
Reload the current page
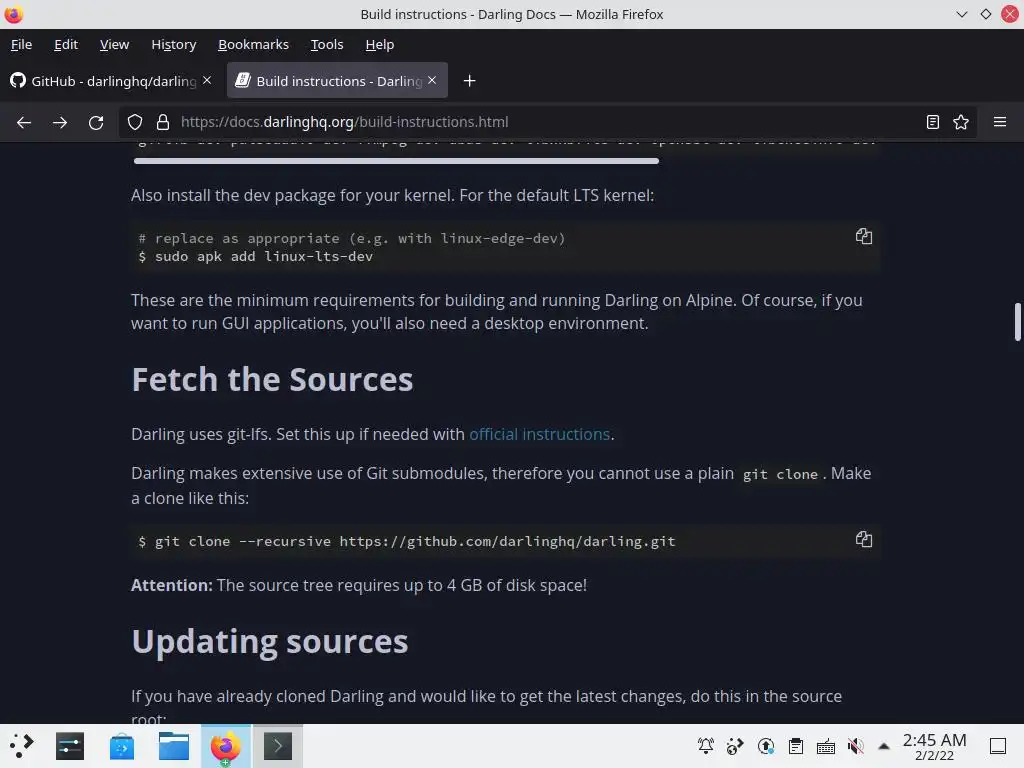(x=96, y=122)
